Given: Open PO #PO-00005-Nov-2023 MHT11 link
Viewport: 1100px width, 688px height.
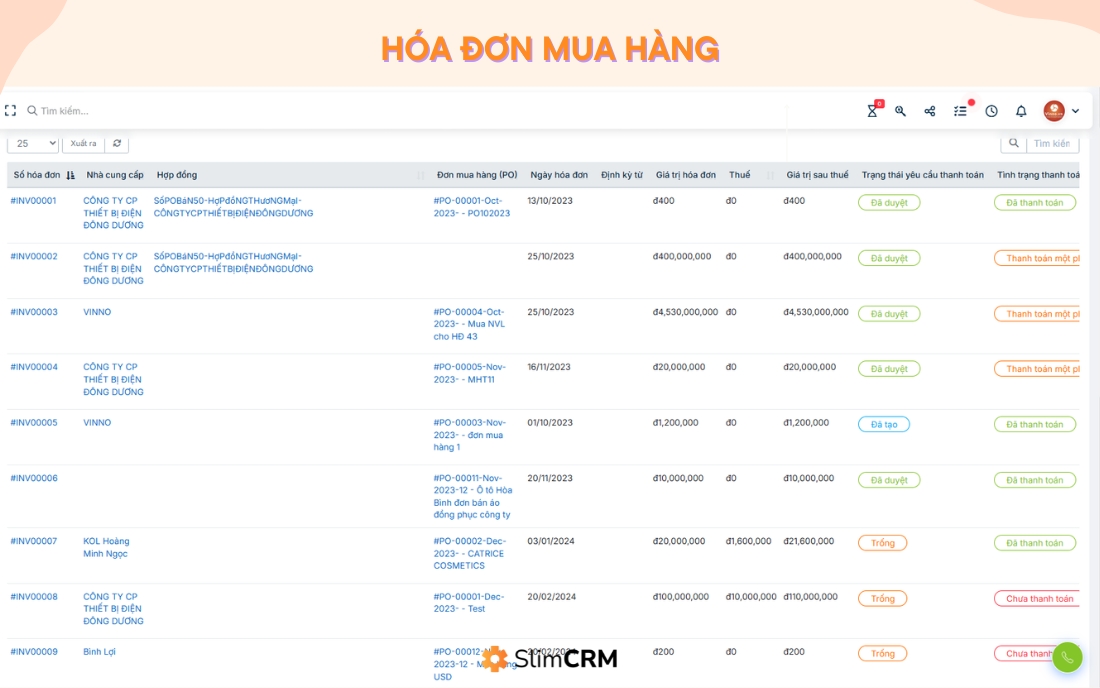Looking at the screenshot, I should (x=469, y=373).
